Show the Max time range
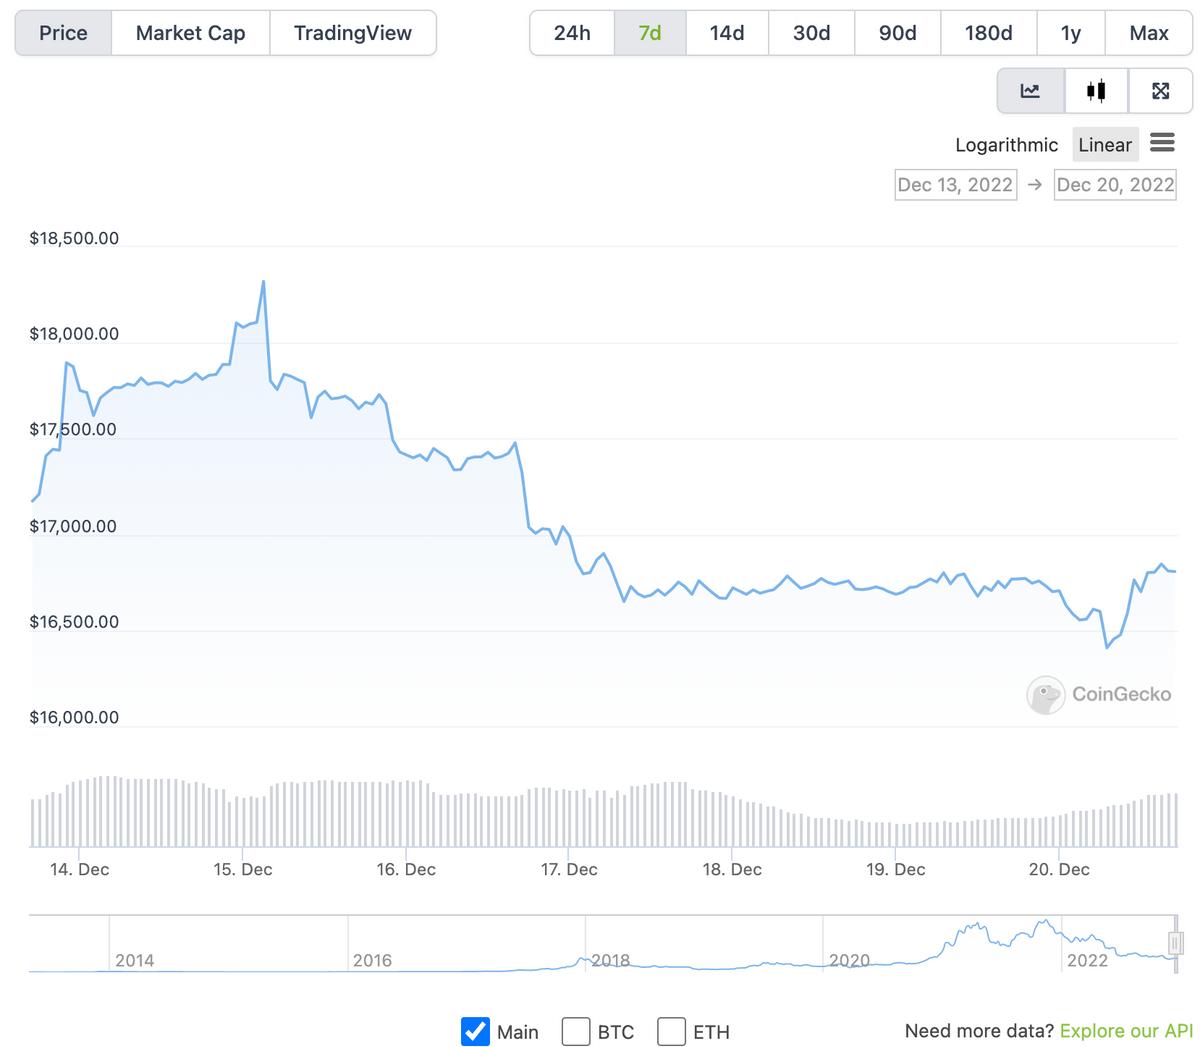Image resolution: width=1200 pixels, height=1047 pixels. [1149, 33]
